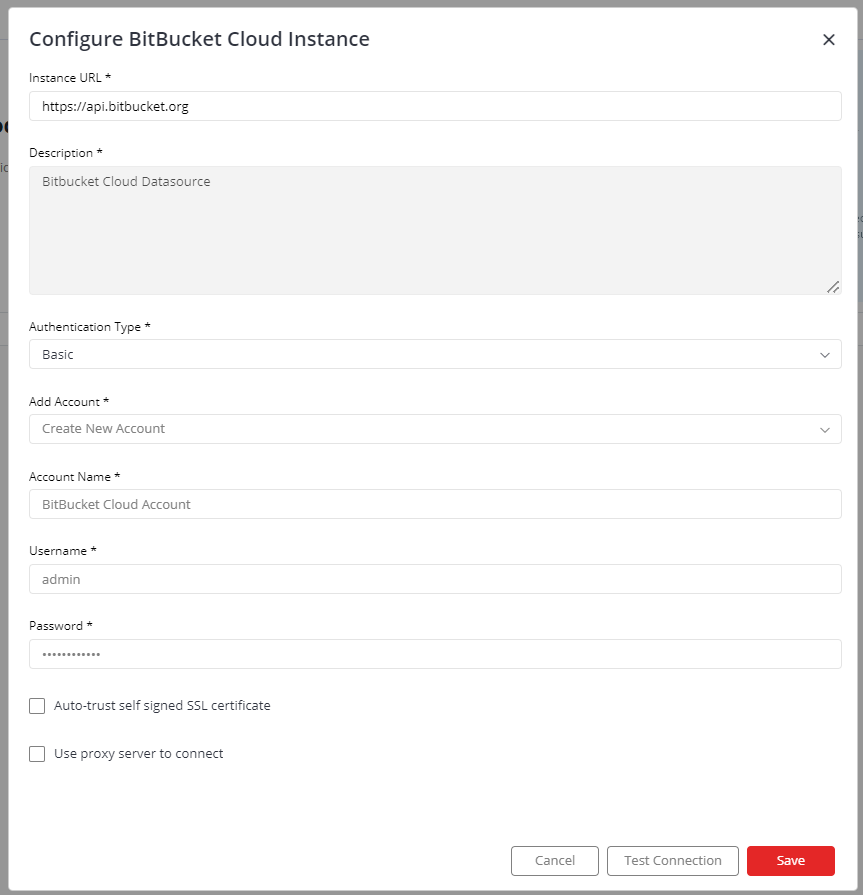
Task: Grab the Description textarea resize handle
Action: pos(833,287)
